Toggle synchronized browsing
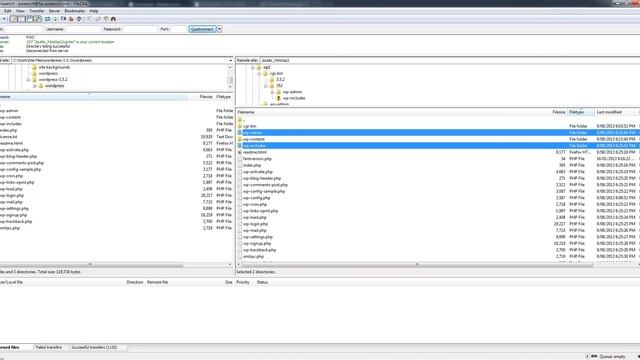This screenshot has width=640, height=360. (x=106, y=19)
